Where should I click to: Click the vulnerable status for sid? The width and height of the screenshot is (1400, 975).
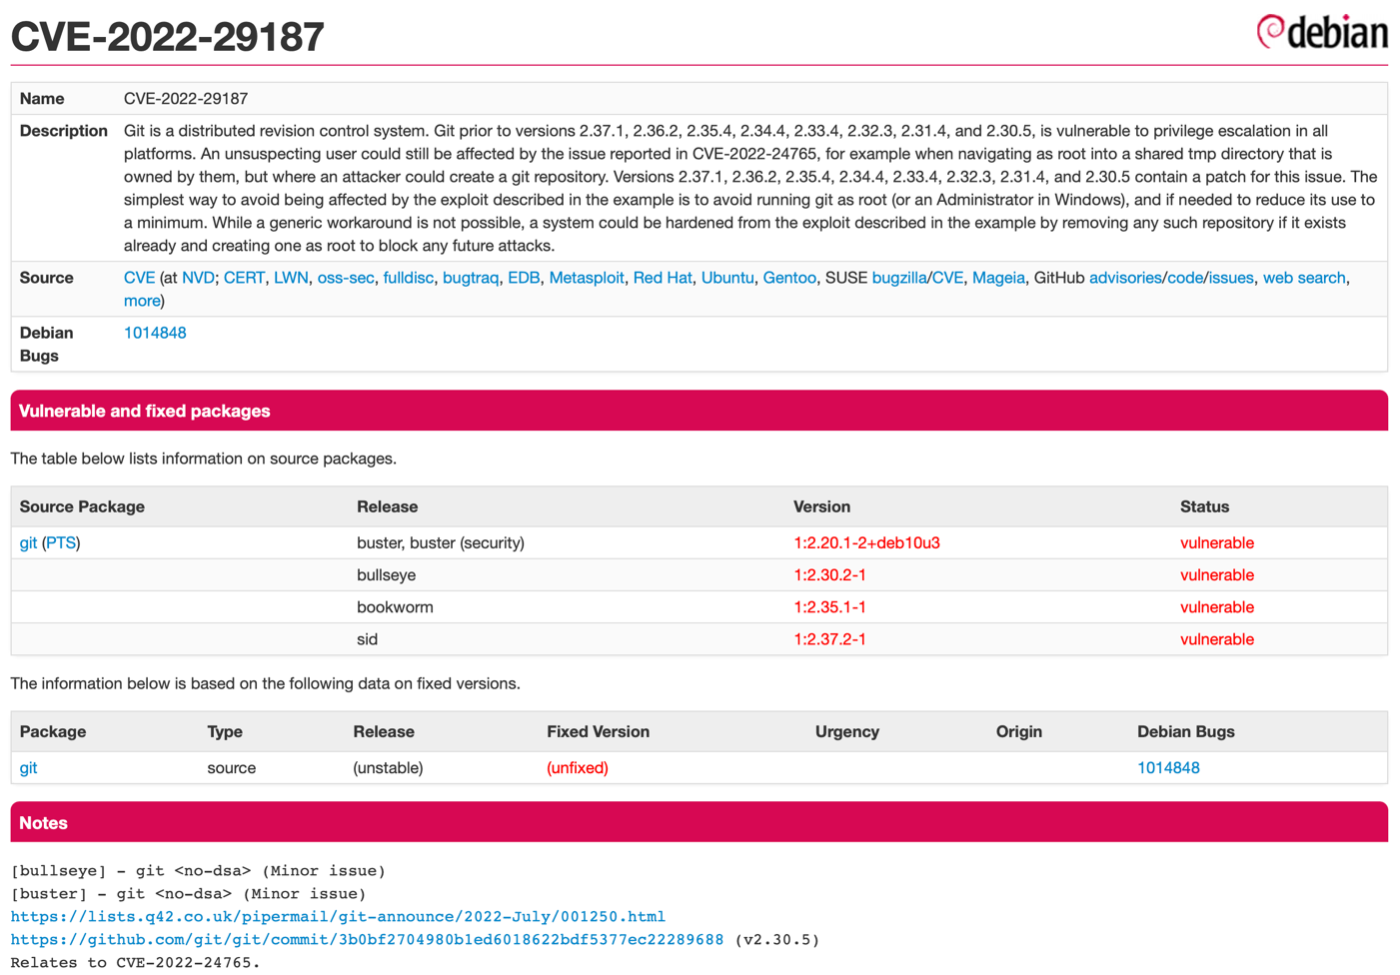[1217, 639]
